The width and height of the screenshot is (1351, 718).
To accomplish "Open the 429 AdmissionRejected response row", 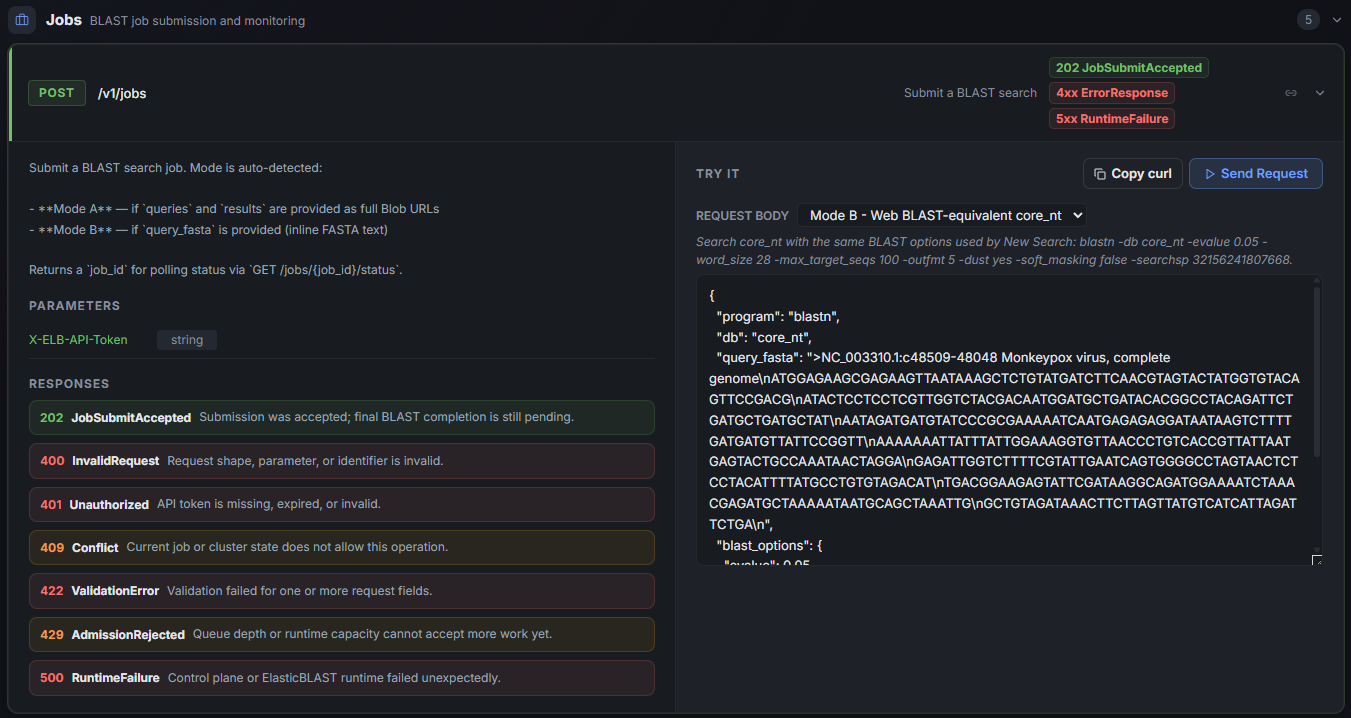I will click(342, 634).
